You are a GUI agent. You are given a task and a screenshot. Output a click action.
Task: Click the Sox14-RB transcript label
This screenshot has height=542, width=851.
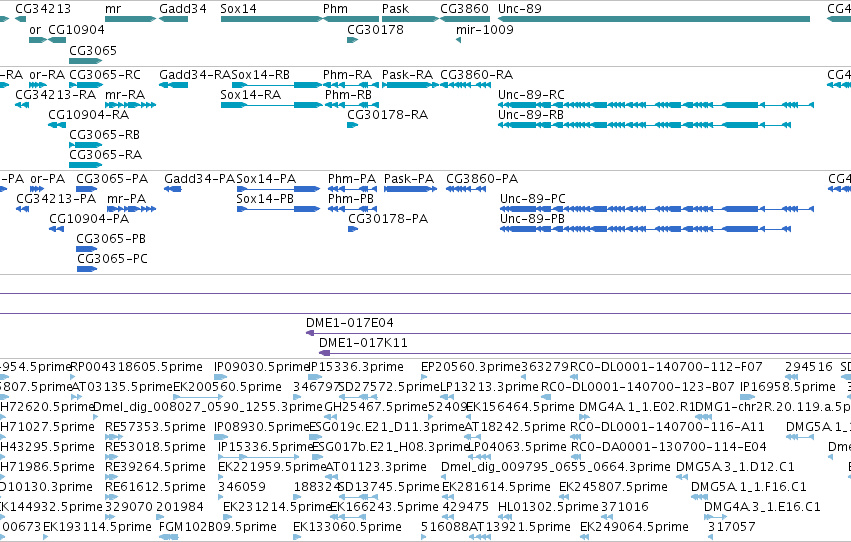click(261, 74)
